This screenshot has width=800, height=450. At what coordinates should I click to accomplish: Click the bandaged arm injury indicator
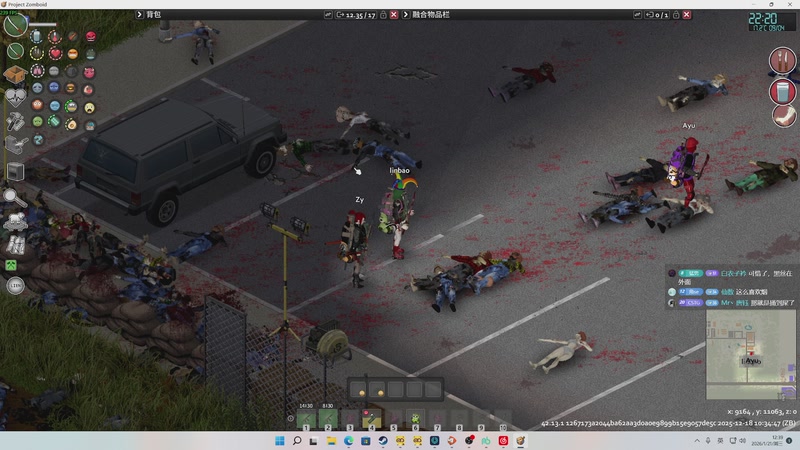tap(784, 116)
